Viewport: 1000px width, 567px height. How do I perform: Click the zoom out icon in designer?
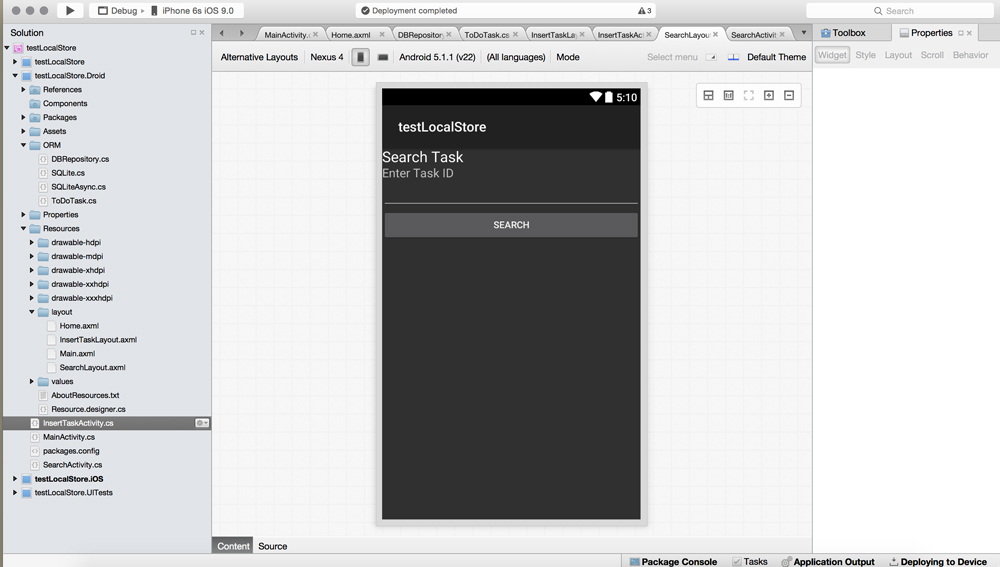point(789,95)
